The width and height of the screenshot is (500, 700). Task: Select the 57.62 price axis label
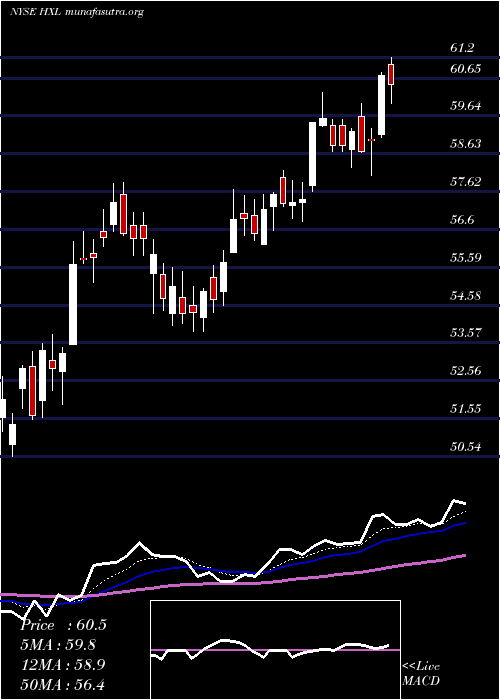click(x=466, y=182)
